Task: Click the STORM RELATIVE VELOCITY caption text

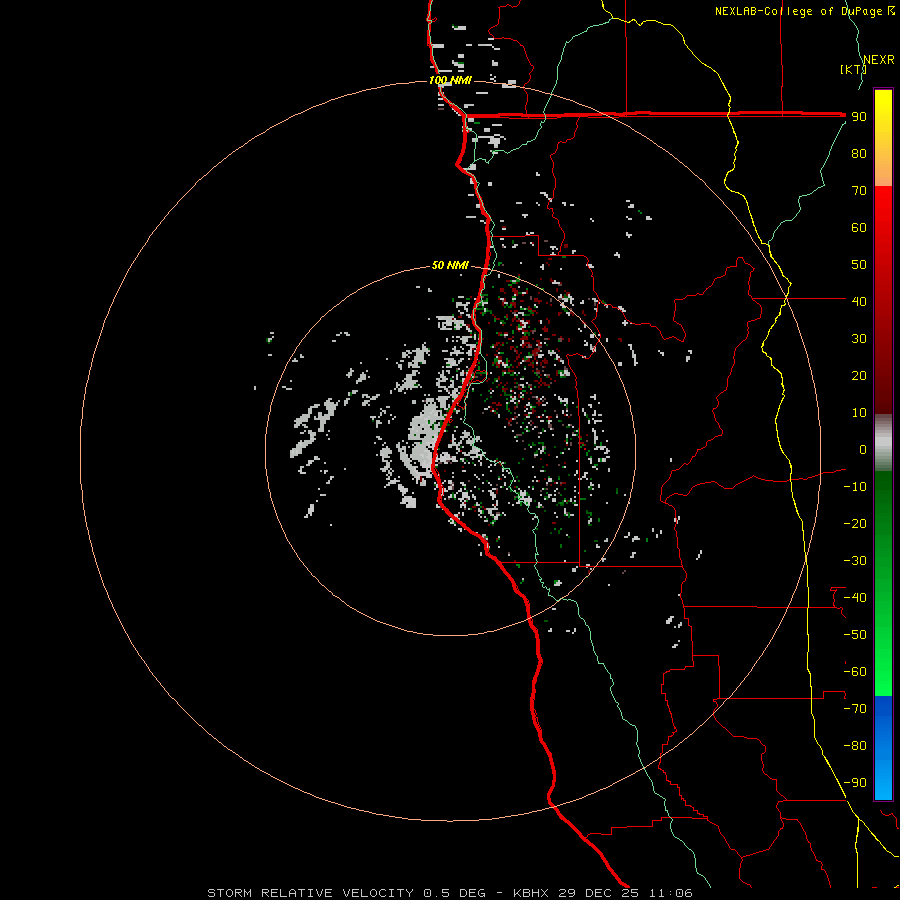Action: coord(311,893)
